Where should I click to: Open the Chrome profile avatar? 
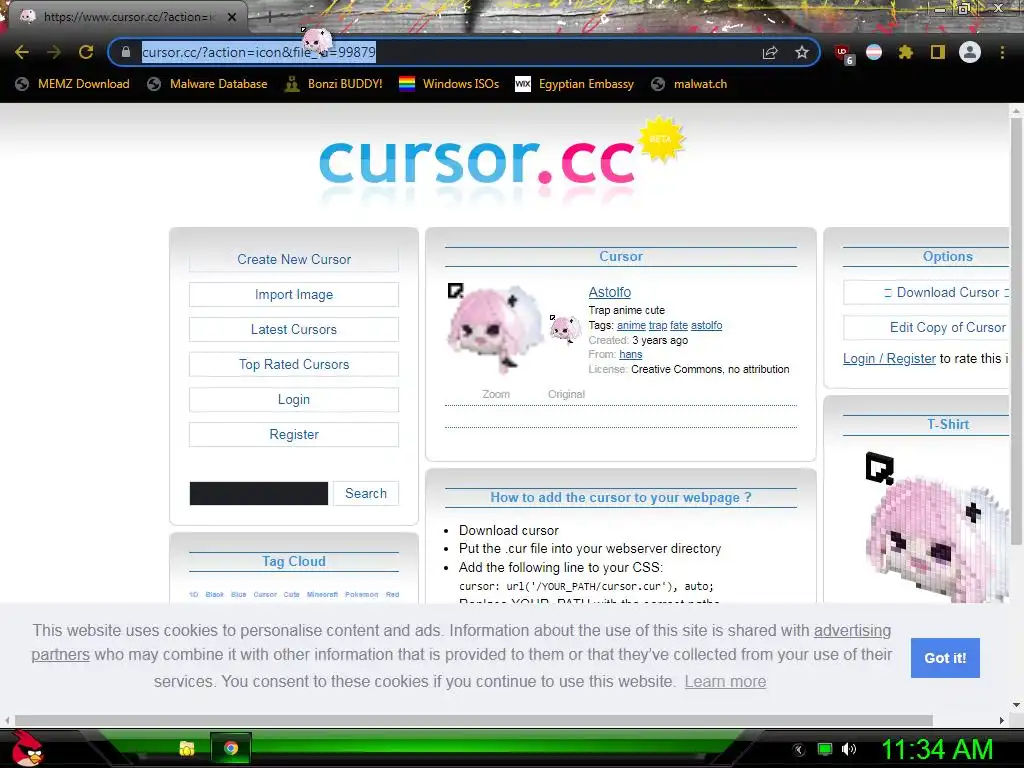970,52
